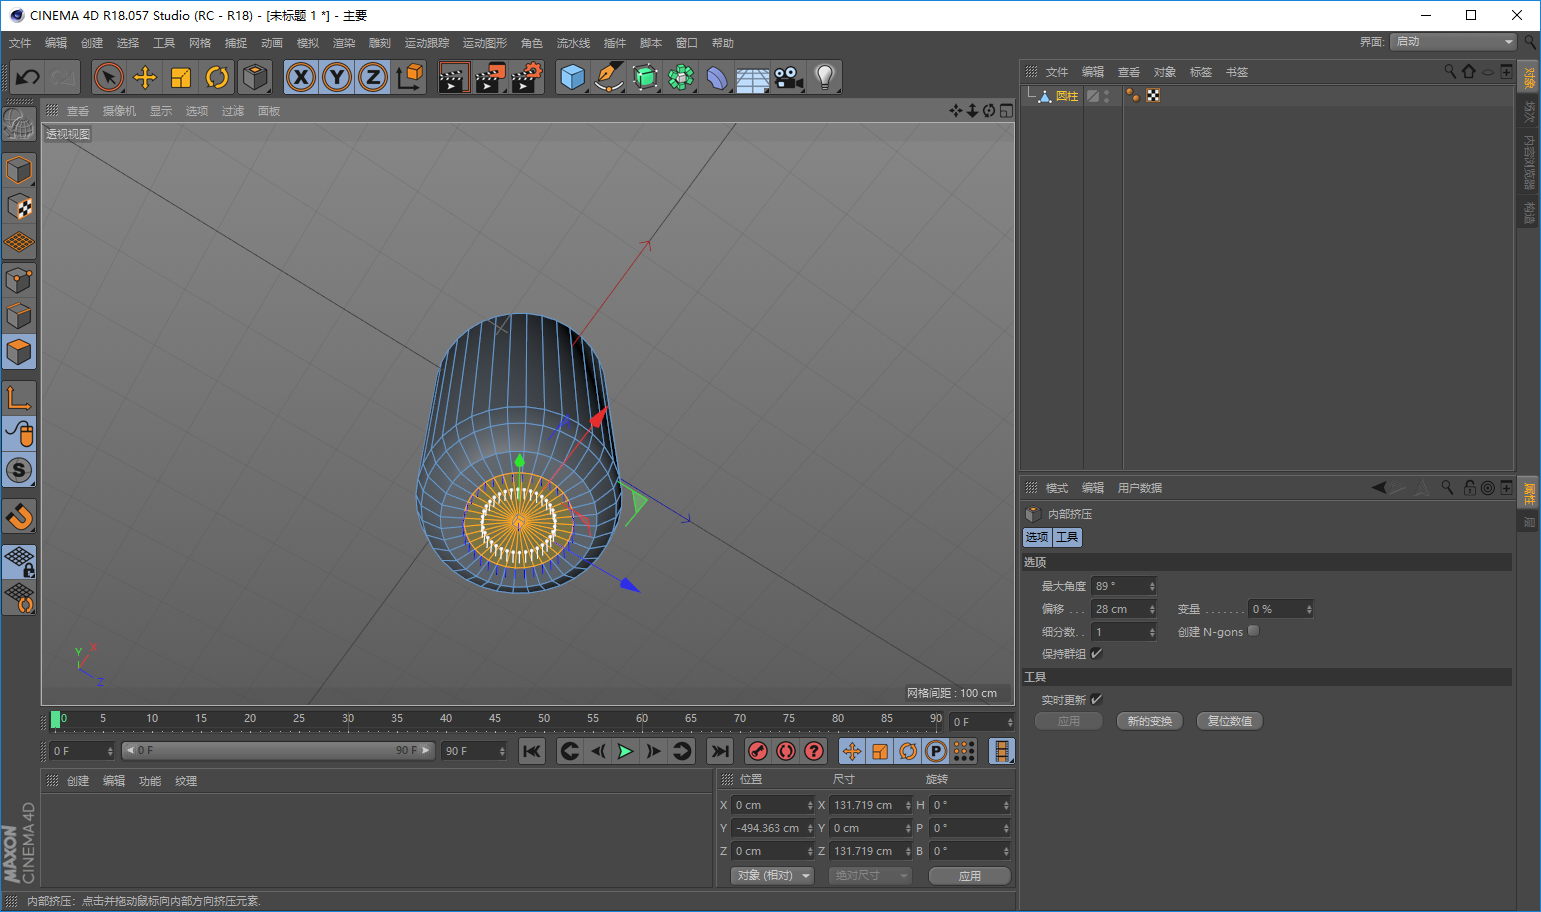The height and width of the screenshot is (912, 1541).
Task: Switch to Polygons mode in left sidebar
Action: click(x=19, y=352)
